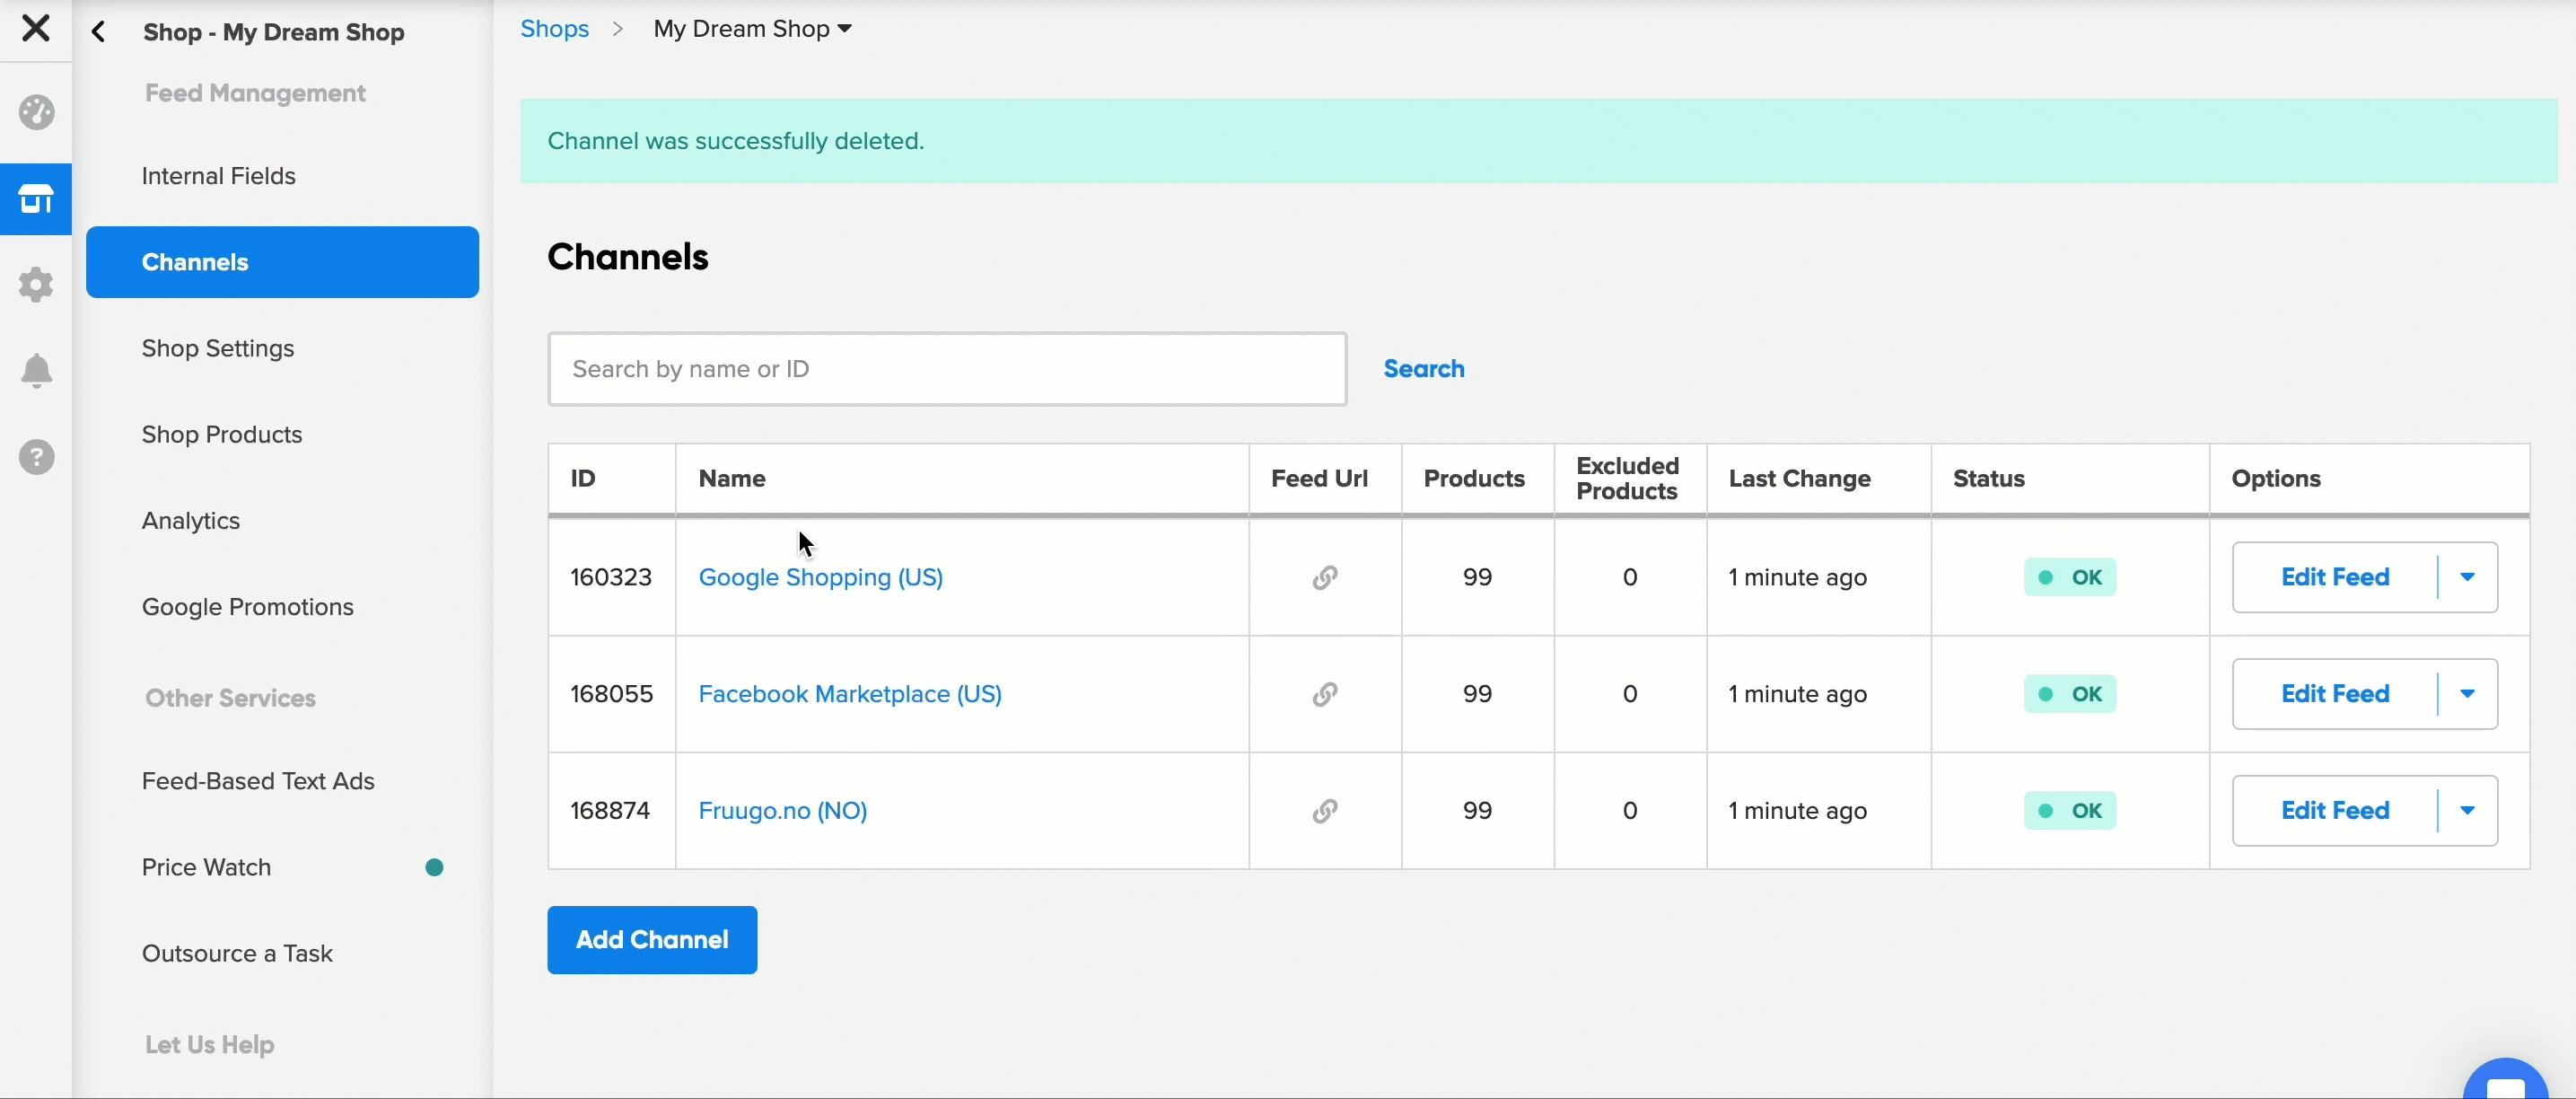
Task: Click the Name column header
Action: click(732, 478)
